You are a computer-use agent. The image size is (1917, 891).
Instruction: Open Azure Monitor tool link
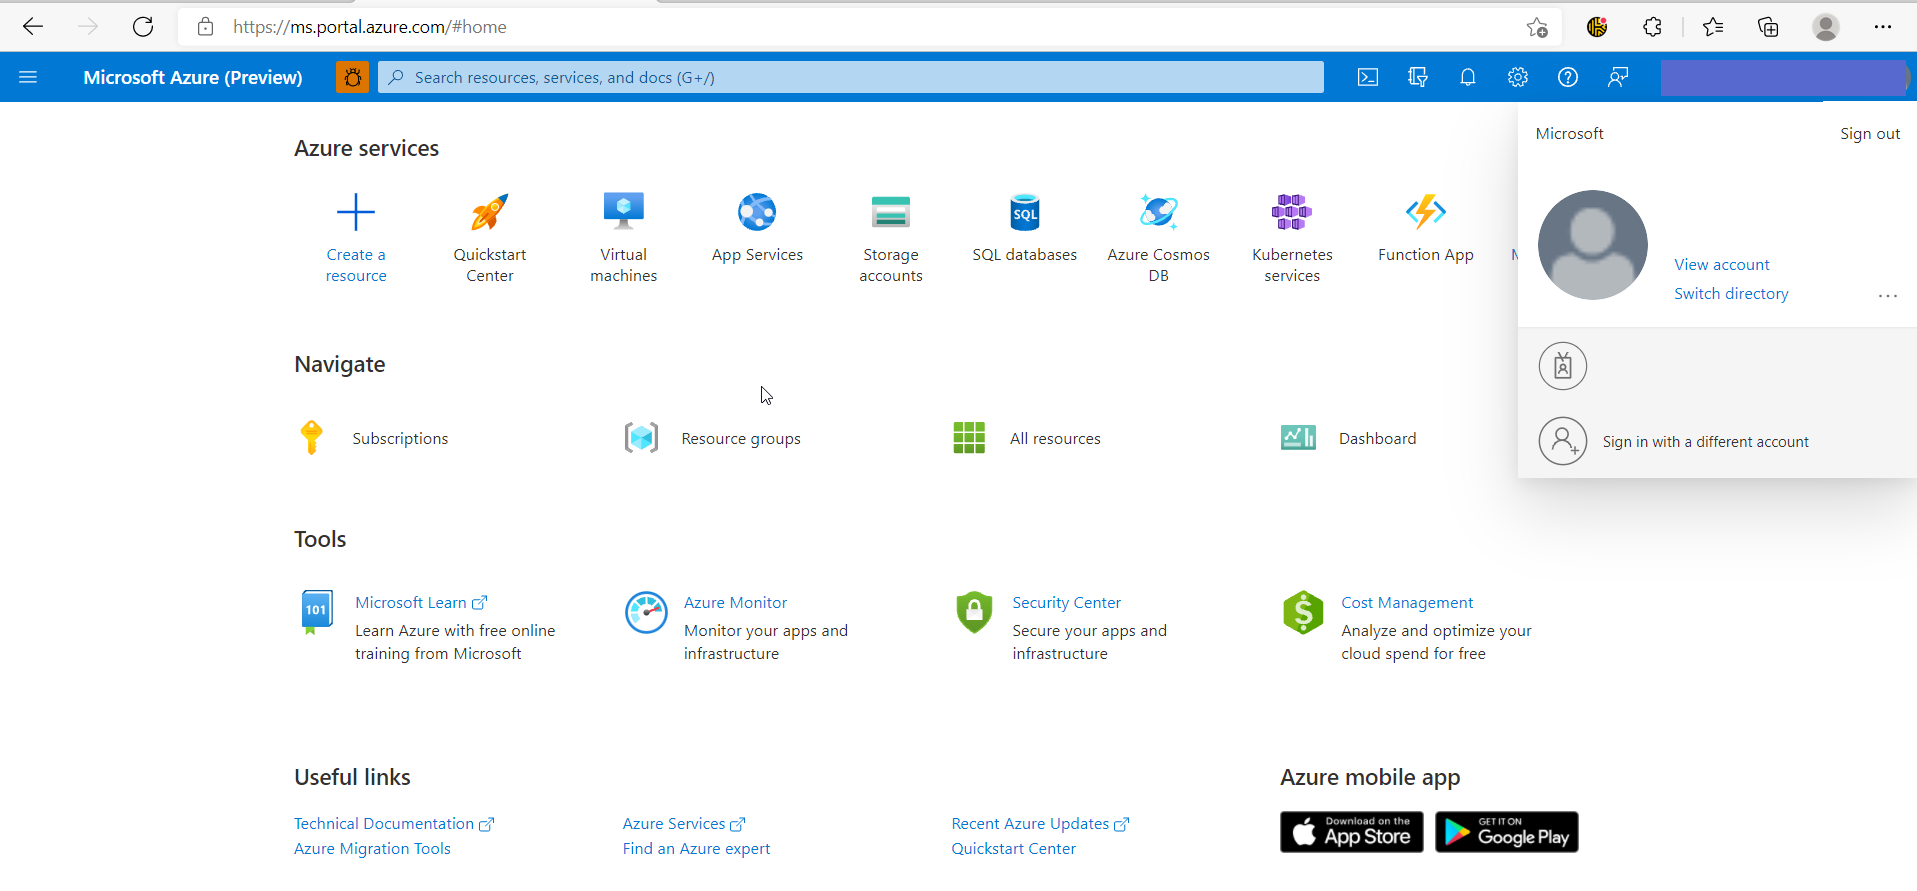(735, 603)
